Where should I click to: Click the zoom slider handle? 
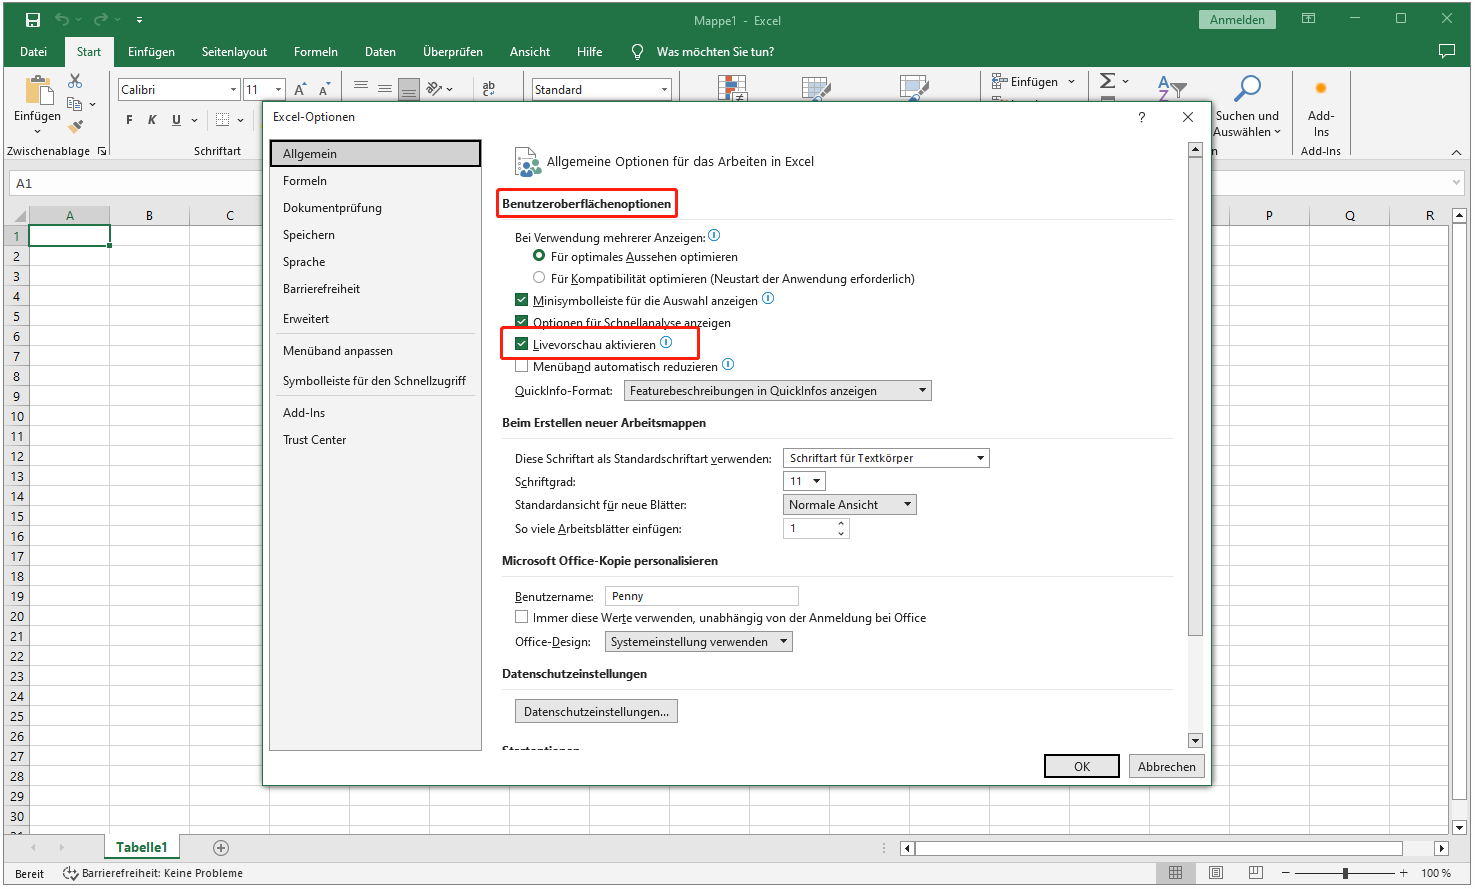(1346, 873)
